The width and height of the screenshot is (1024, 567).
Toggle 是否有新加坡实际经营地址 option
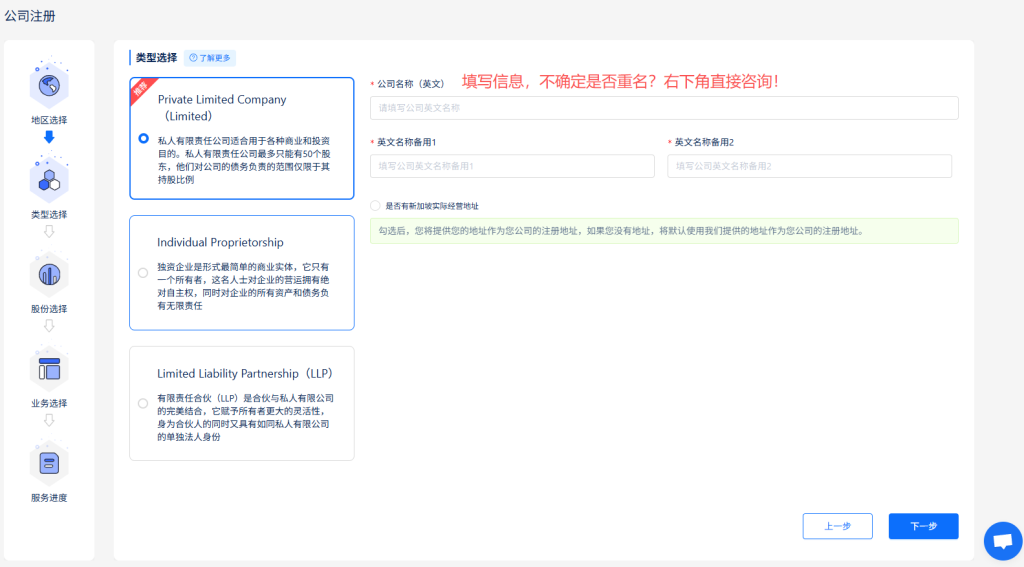click(x=375, y=206)
